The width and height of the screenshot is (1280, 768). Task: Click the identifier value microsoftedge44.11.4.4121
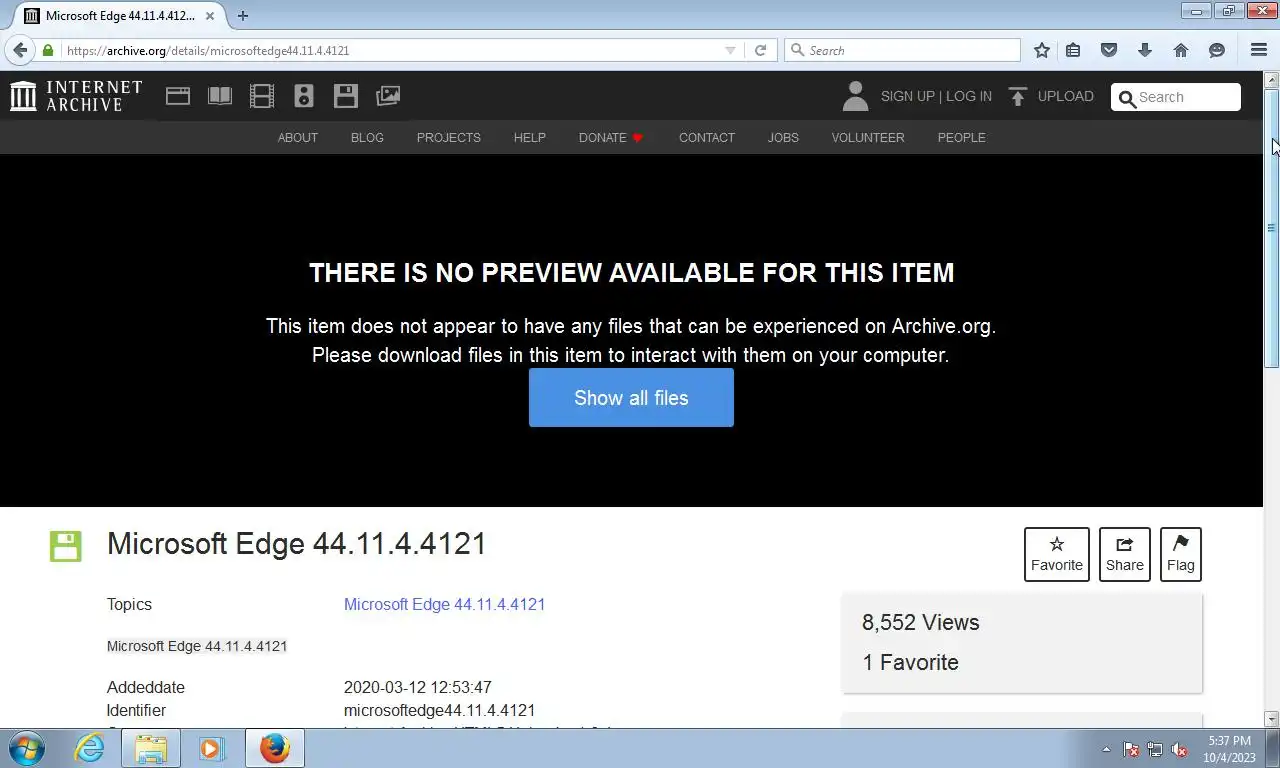click(x=440, y=711)
